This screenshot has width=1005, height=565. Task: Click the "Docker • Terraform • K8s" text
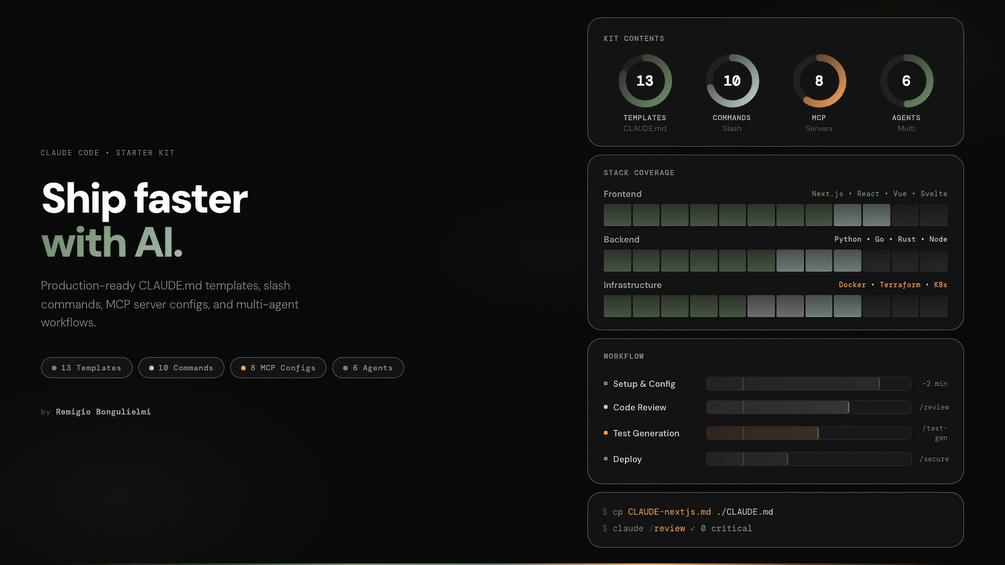point(893,284)
